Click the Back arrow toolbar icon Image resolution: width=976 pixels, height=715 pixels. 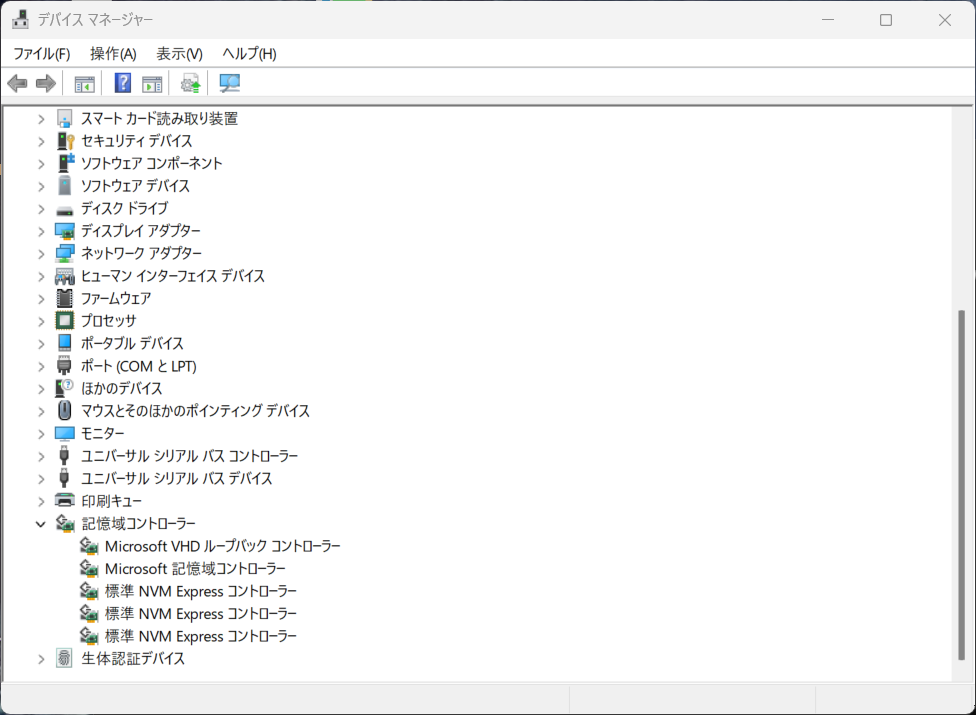[x=17, y=84]
